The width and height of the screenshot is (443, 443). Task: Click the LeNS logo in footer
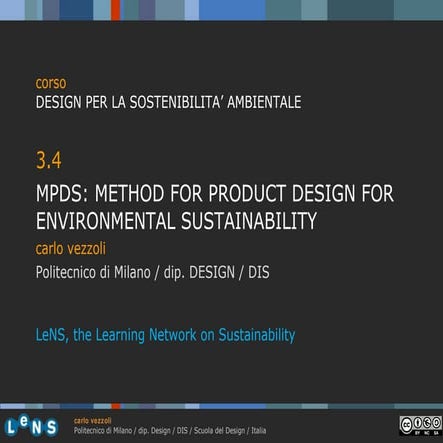32,426
